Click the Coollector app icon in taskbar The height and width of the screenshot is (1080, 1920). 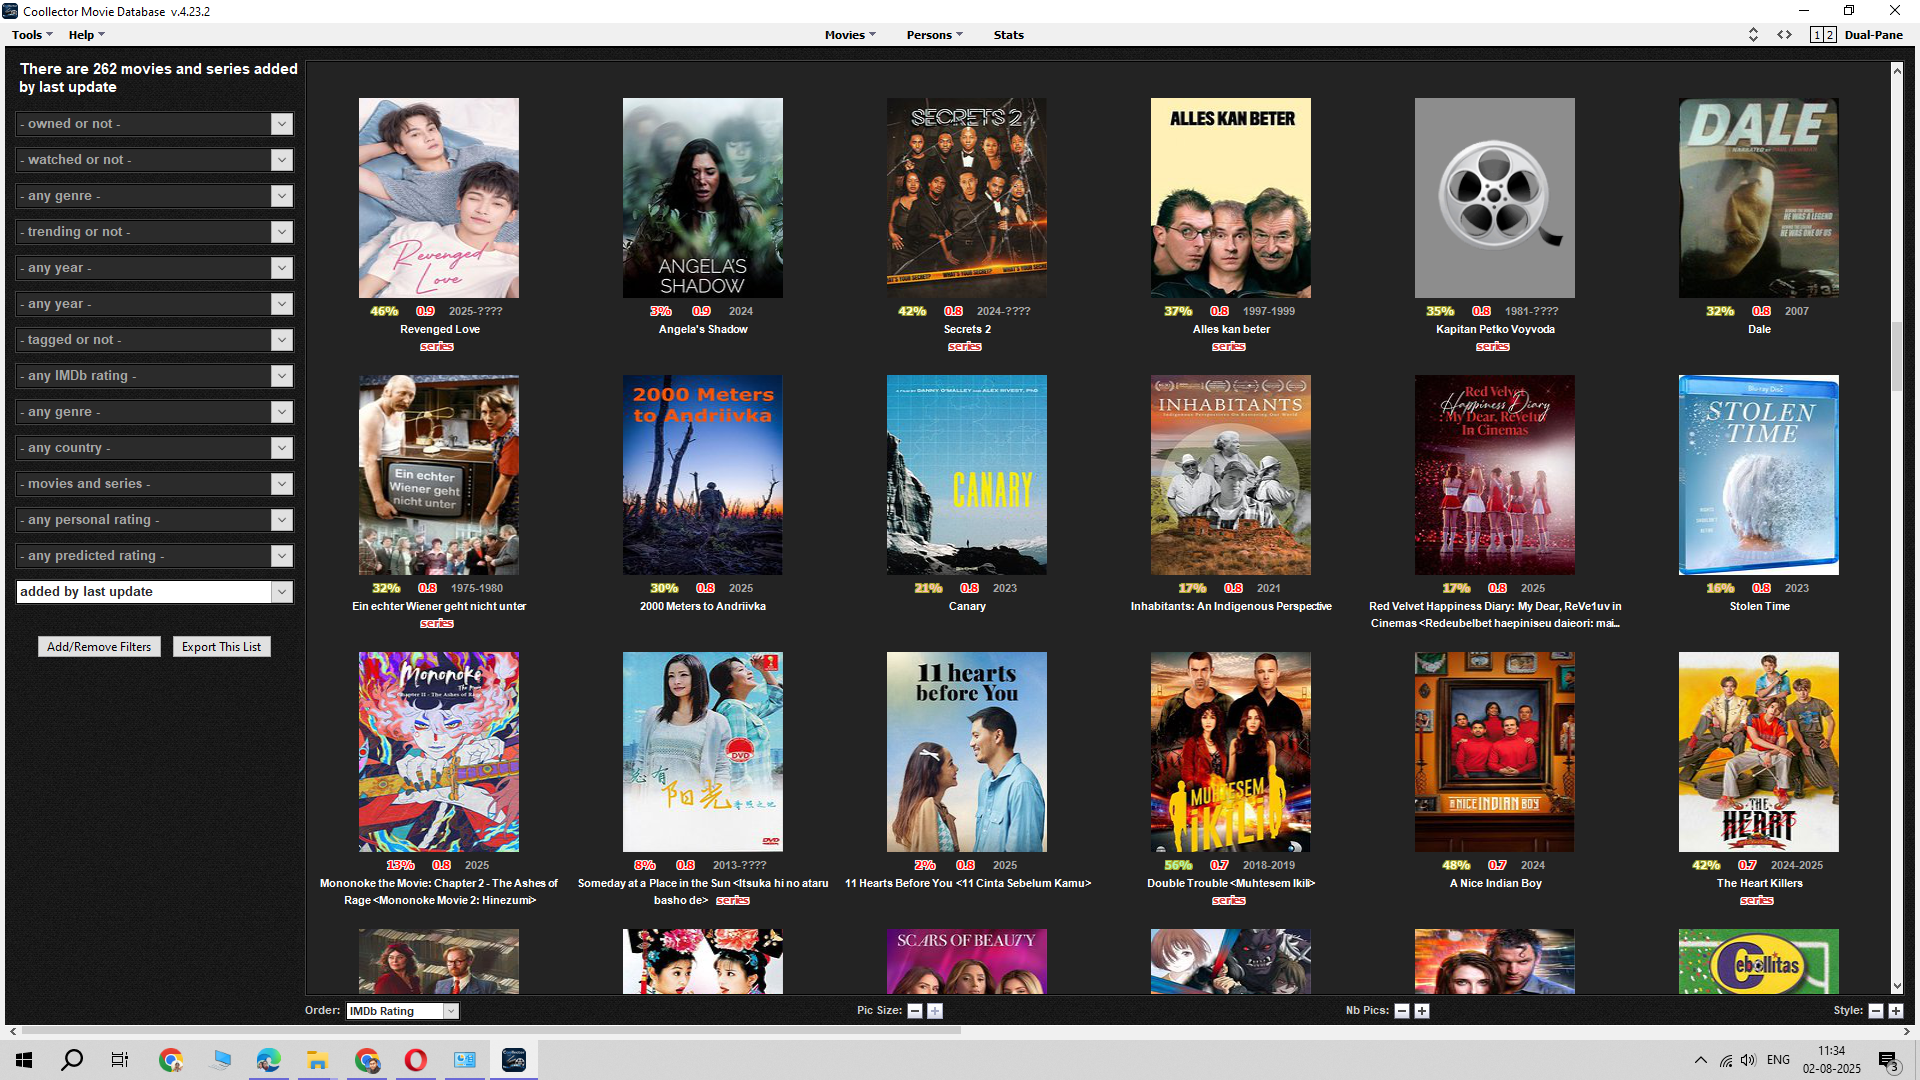514,1060
